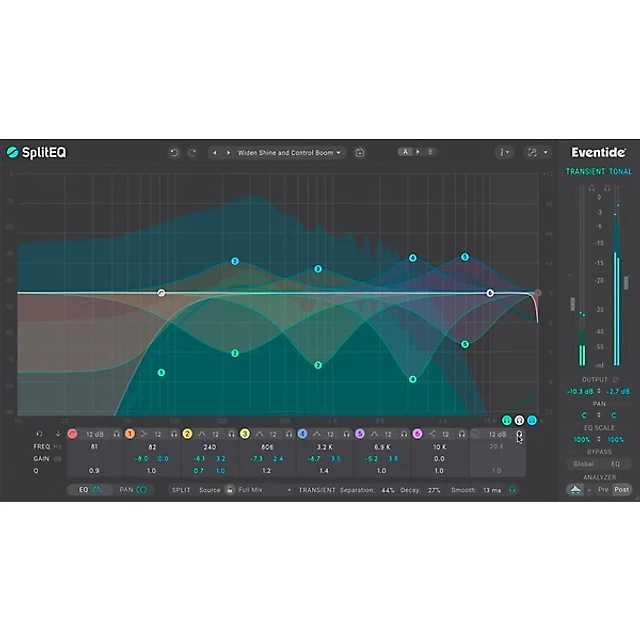This screenshot has height=640, width=640.
Task: Switch to the EQ view tab
Action: (x=90, y=490)
